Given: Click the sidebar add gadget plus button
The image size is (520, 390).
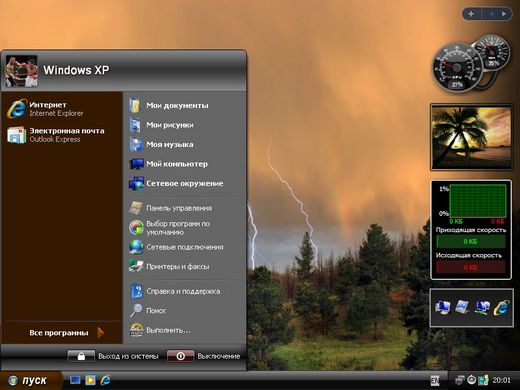Looking at the screenshot, I should [x=471, y=14].
